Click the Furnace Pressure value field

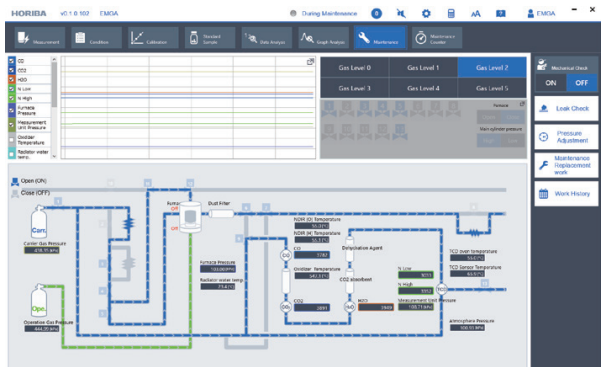218,269
